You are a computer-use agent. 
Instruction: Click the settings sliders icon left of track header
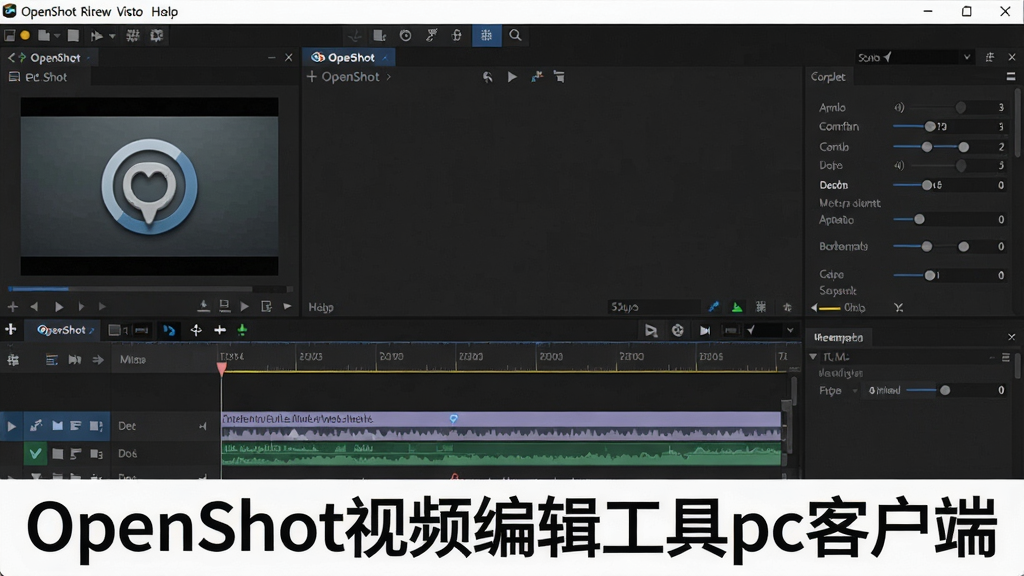coord(13,360)
